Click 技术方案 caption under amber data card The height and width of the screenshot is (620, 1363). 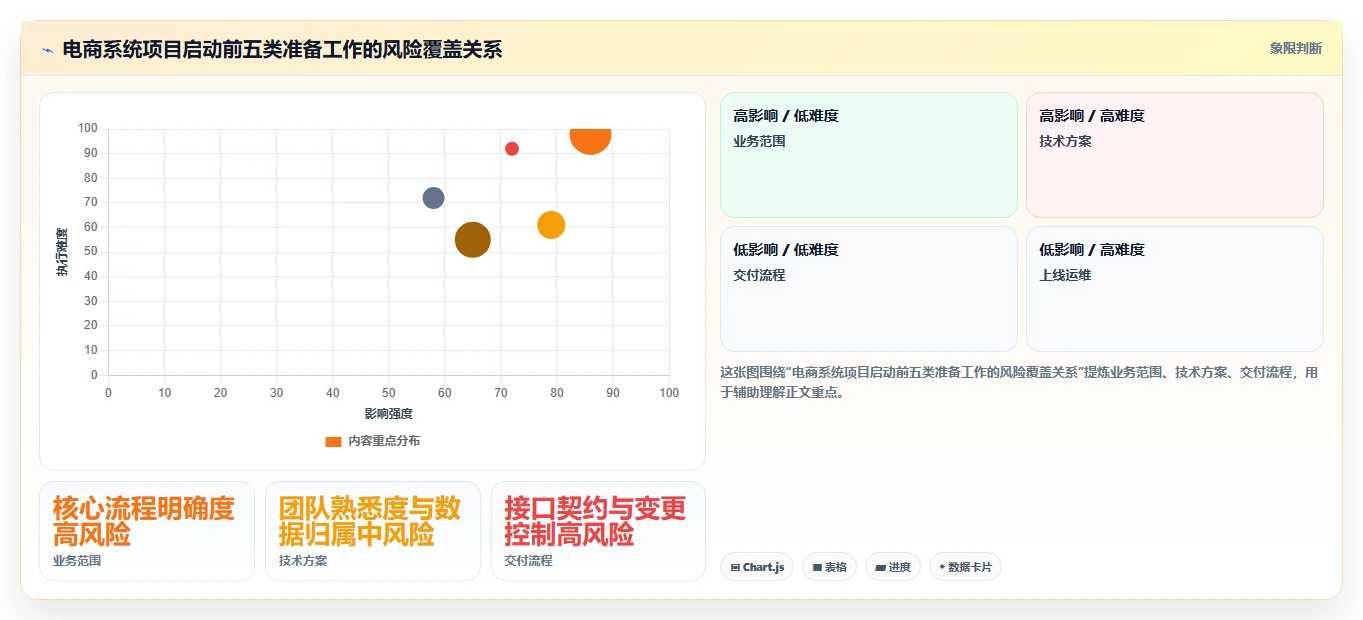pyautogui.click(x=303, y=561)
